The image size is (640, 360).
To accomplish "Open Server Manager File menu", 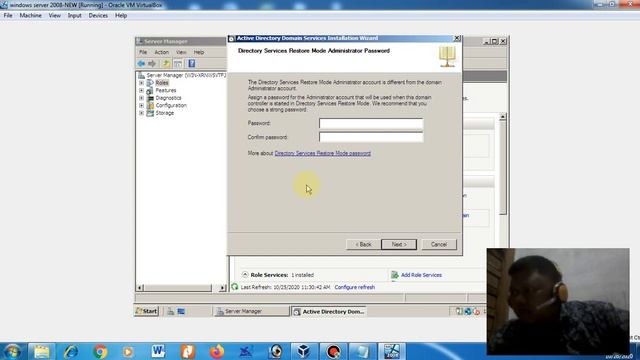I will coord(143,52).
